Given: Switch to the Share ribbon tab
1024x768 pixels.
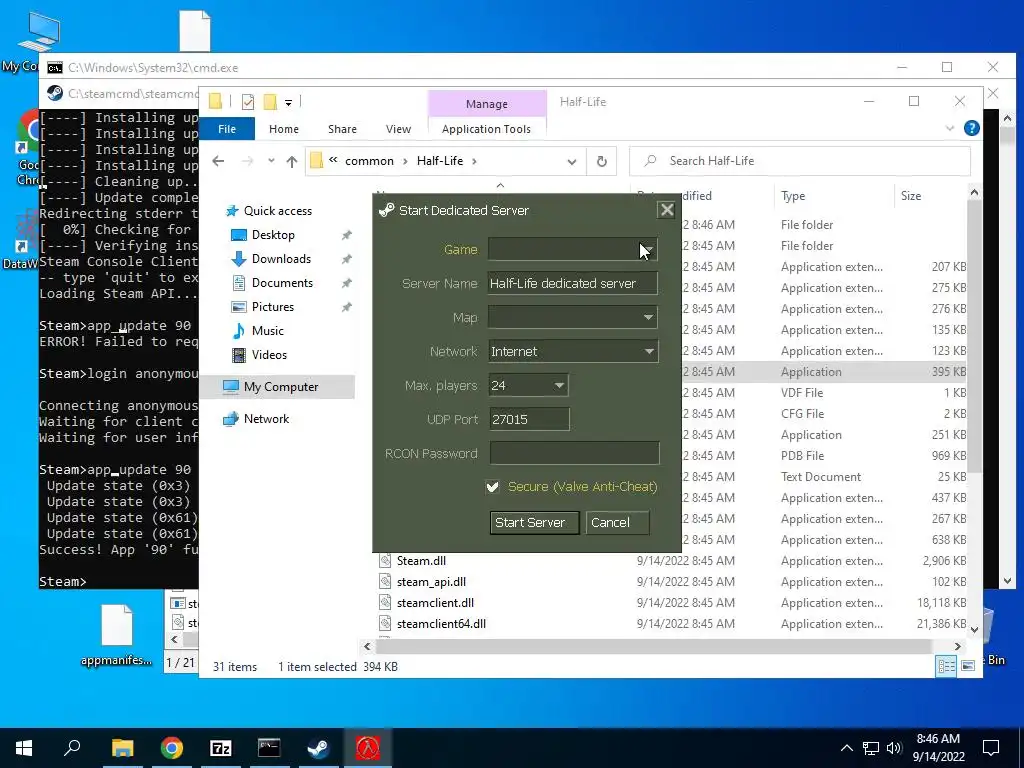Looking at the screenshot, I should [x=342, y=129].
